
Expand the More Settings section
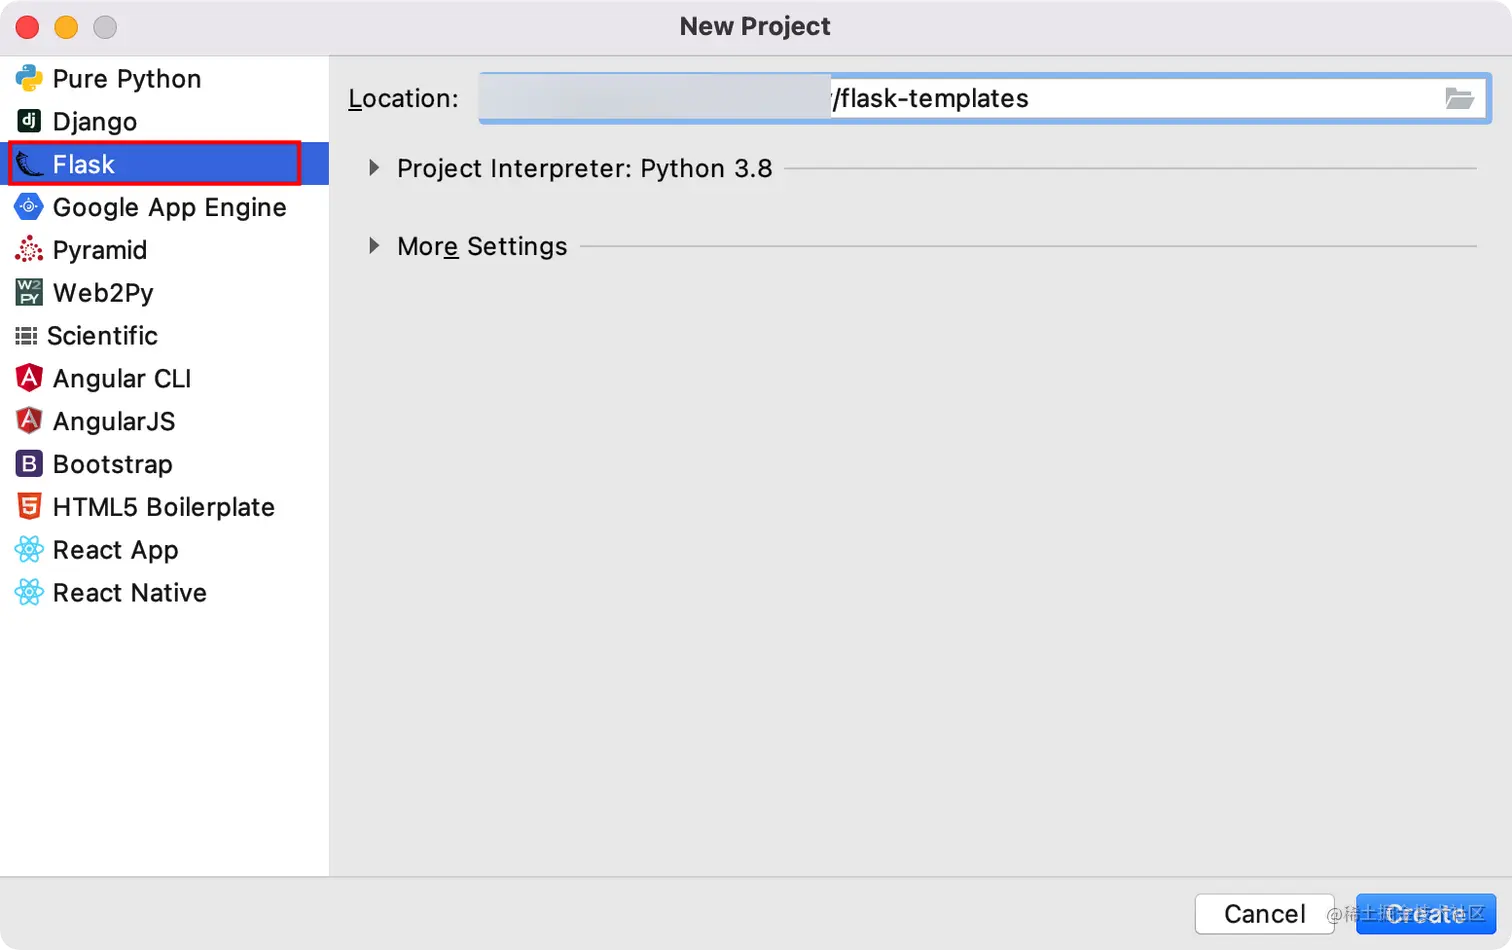pos(374,246)
